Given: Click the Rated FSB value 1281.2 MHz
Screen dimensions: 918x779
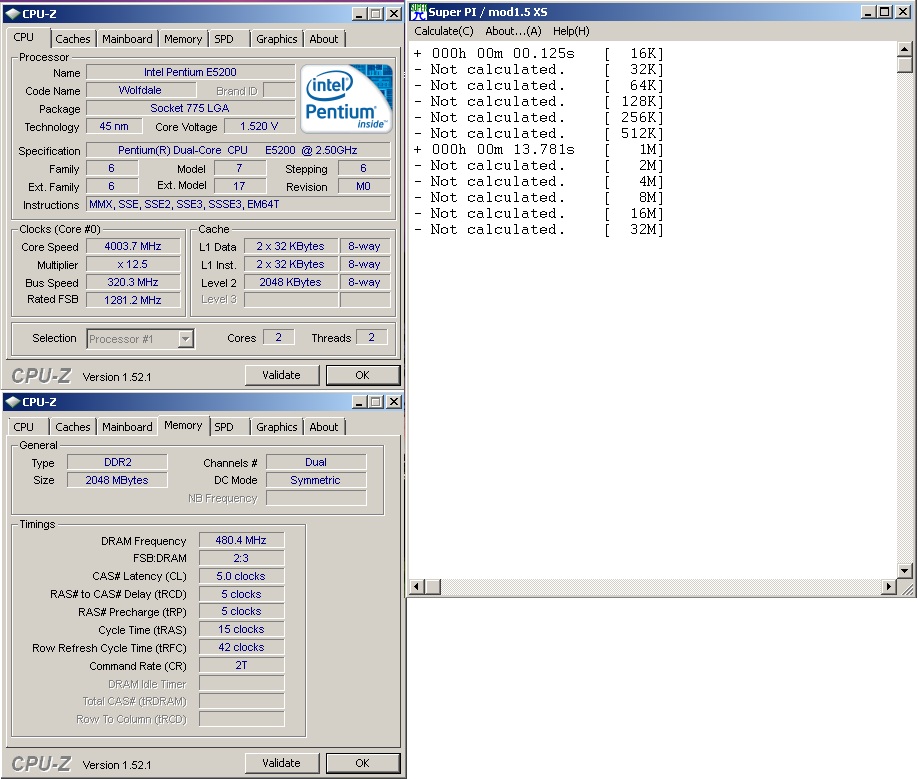Looking at the screenshot, I should pyautogui.click(x=133, y=300).
